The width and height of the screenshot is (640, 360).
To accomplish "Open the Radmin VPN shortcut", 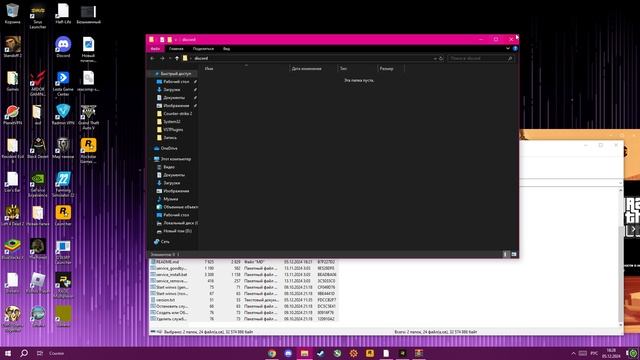I will 63,114.
